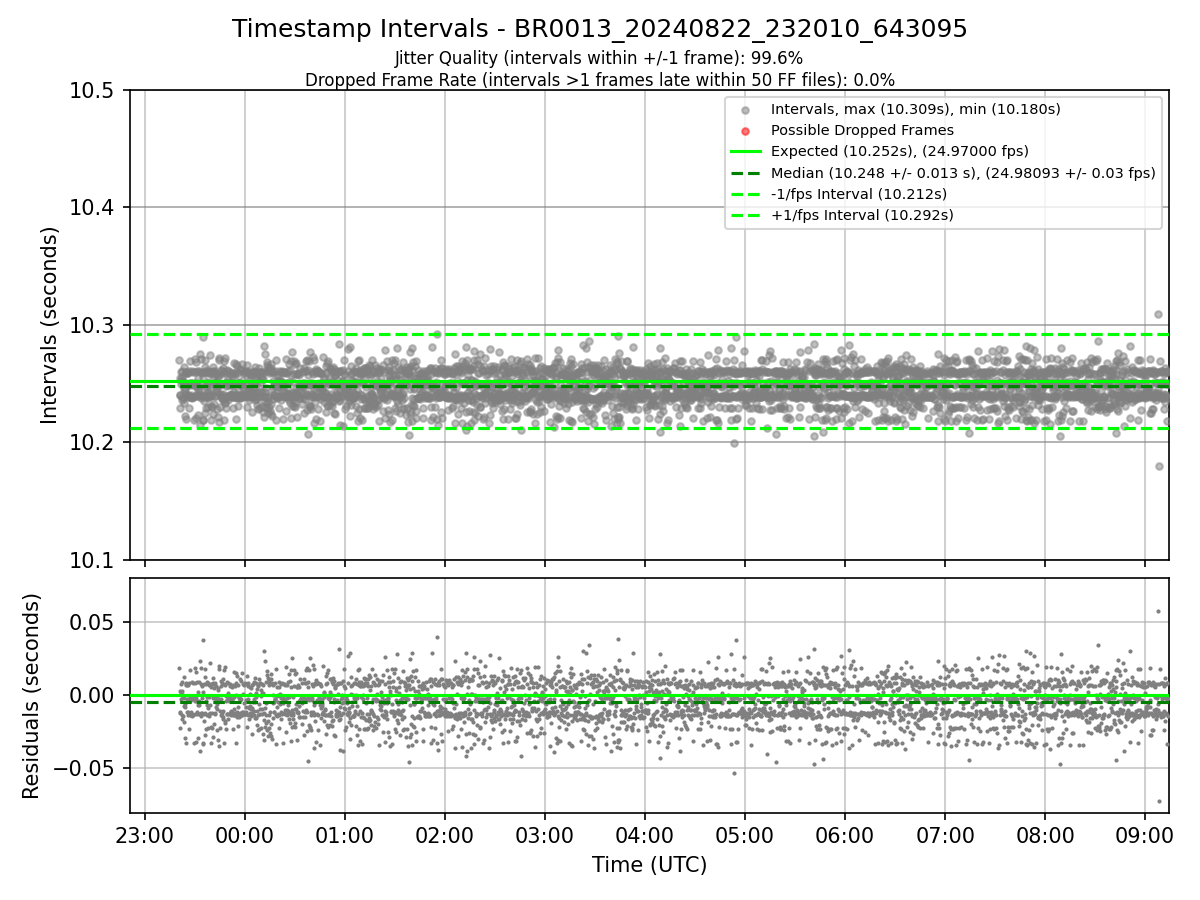Click the x-axis tick label '07:00'
The height and width of the screenshot is (900, 1200).
[x=945, y=834]
